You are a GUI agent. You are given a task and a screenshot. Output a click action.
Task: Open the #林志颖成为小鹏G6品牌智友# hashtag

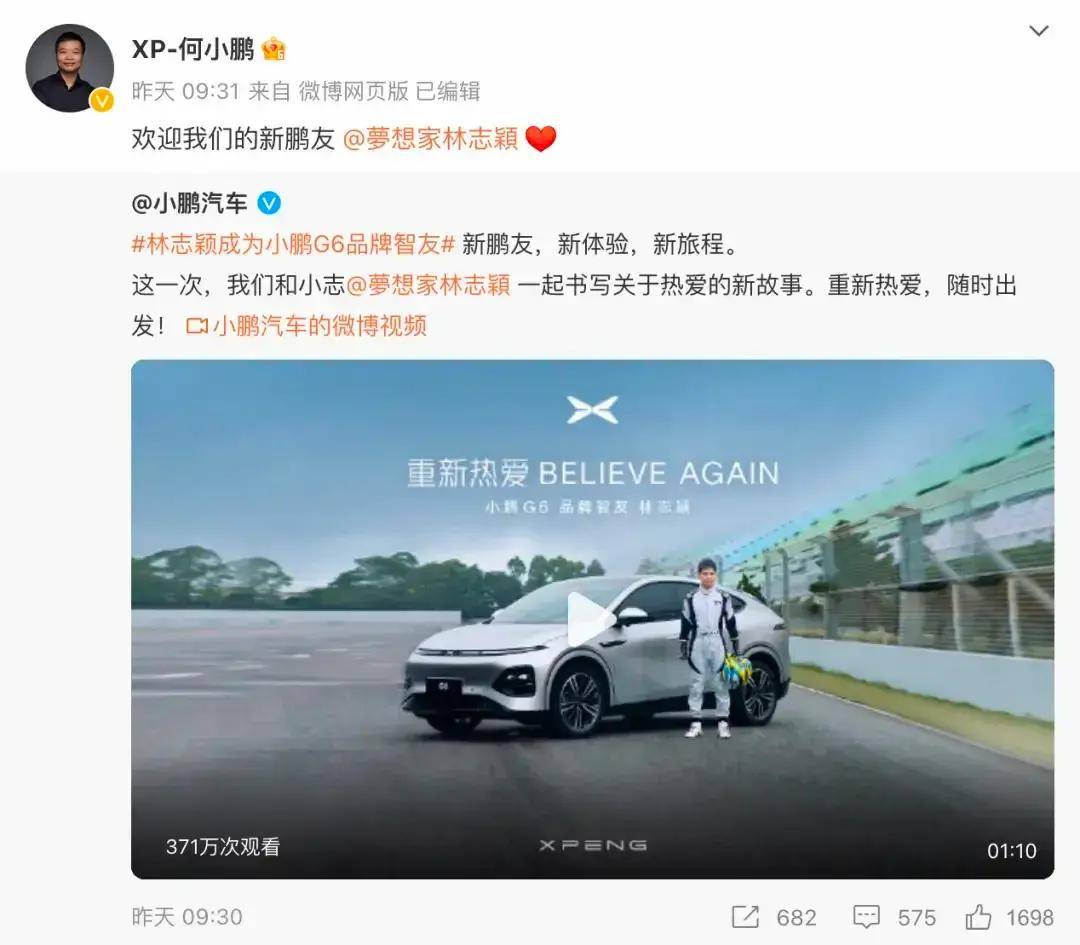pyautogui.click(x=293, y=244)
